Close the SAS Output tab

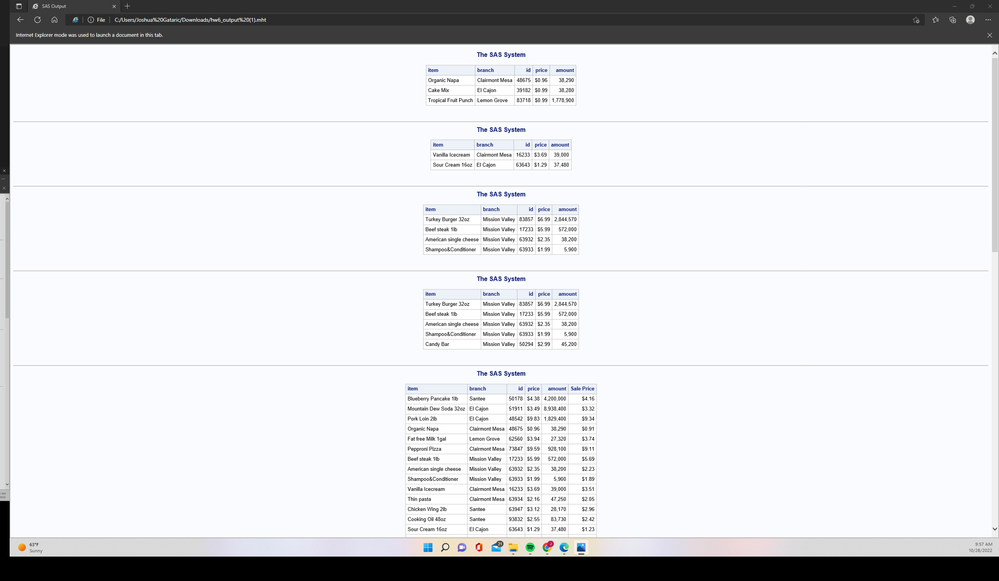coord(114,6)
